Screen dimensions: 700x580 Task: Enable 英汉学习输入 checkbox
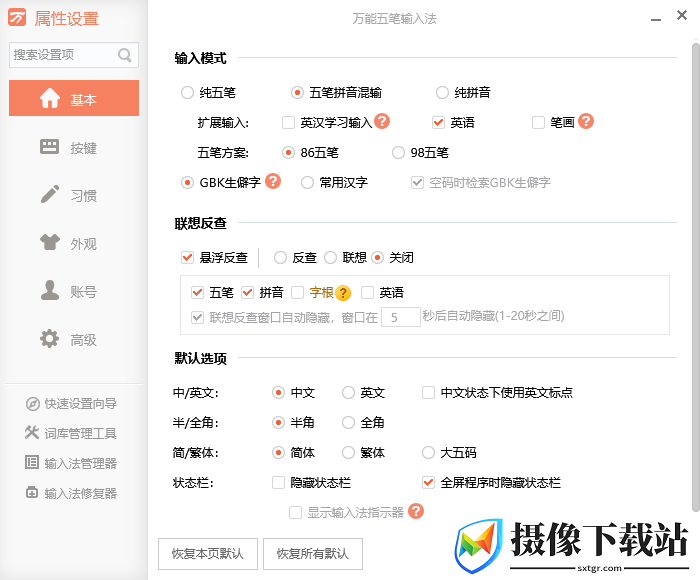pos(288,122)
